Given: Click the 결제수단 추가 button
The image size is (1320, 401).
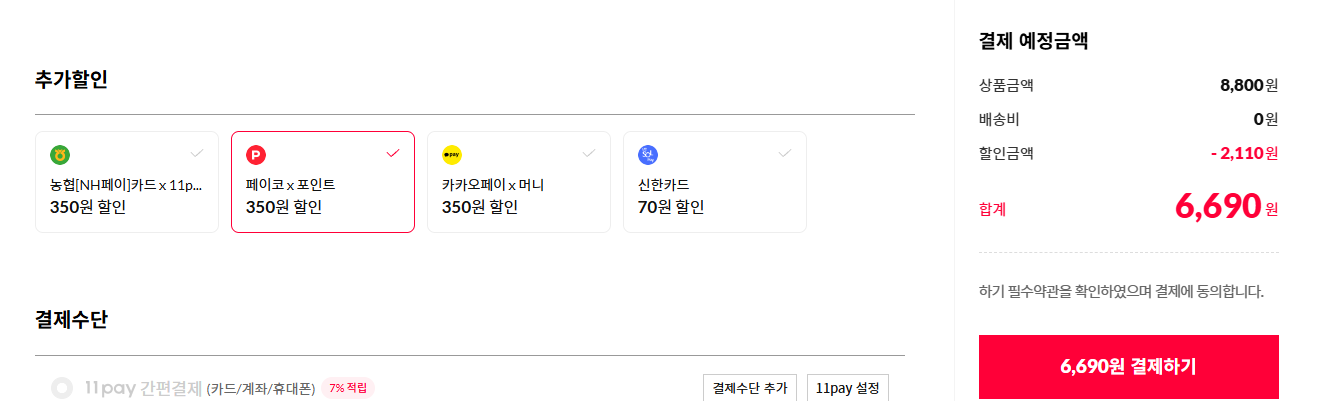Looking at the screenshot, I should (750, 388).
